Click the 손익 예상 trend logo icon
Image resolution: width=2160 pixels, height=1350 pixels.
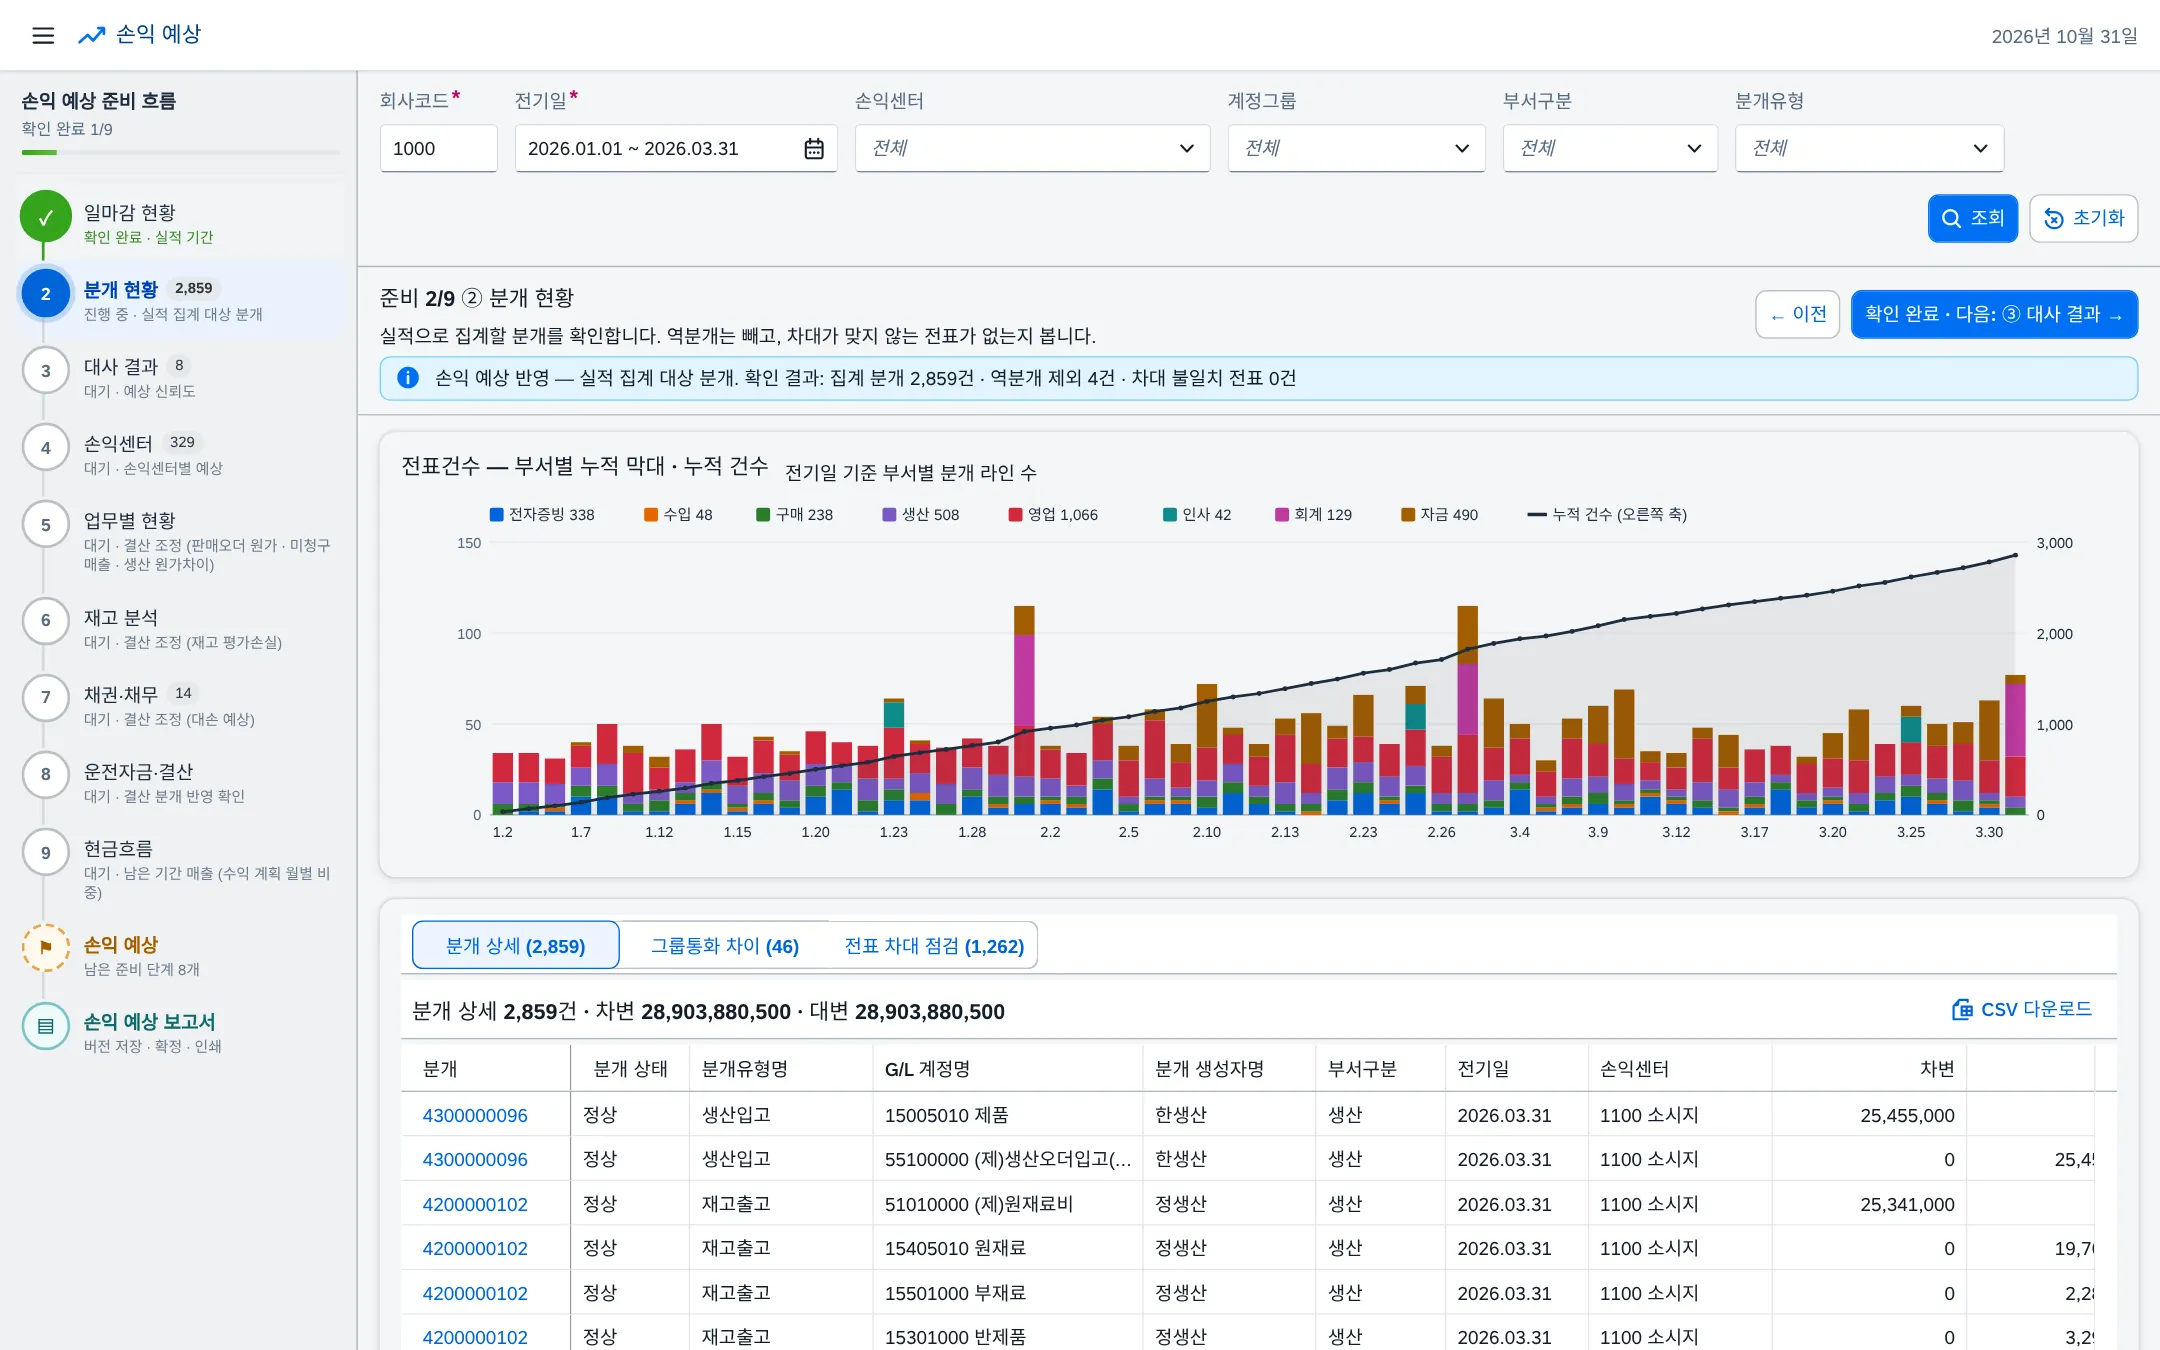pos(92,36)
